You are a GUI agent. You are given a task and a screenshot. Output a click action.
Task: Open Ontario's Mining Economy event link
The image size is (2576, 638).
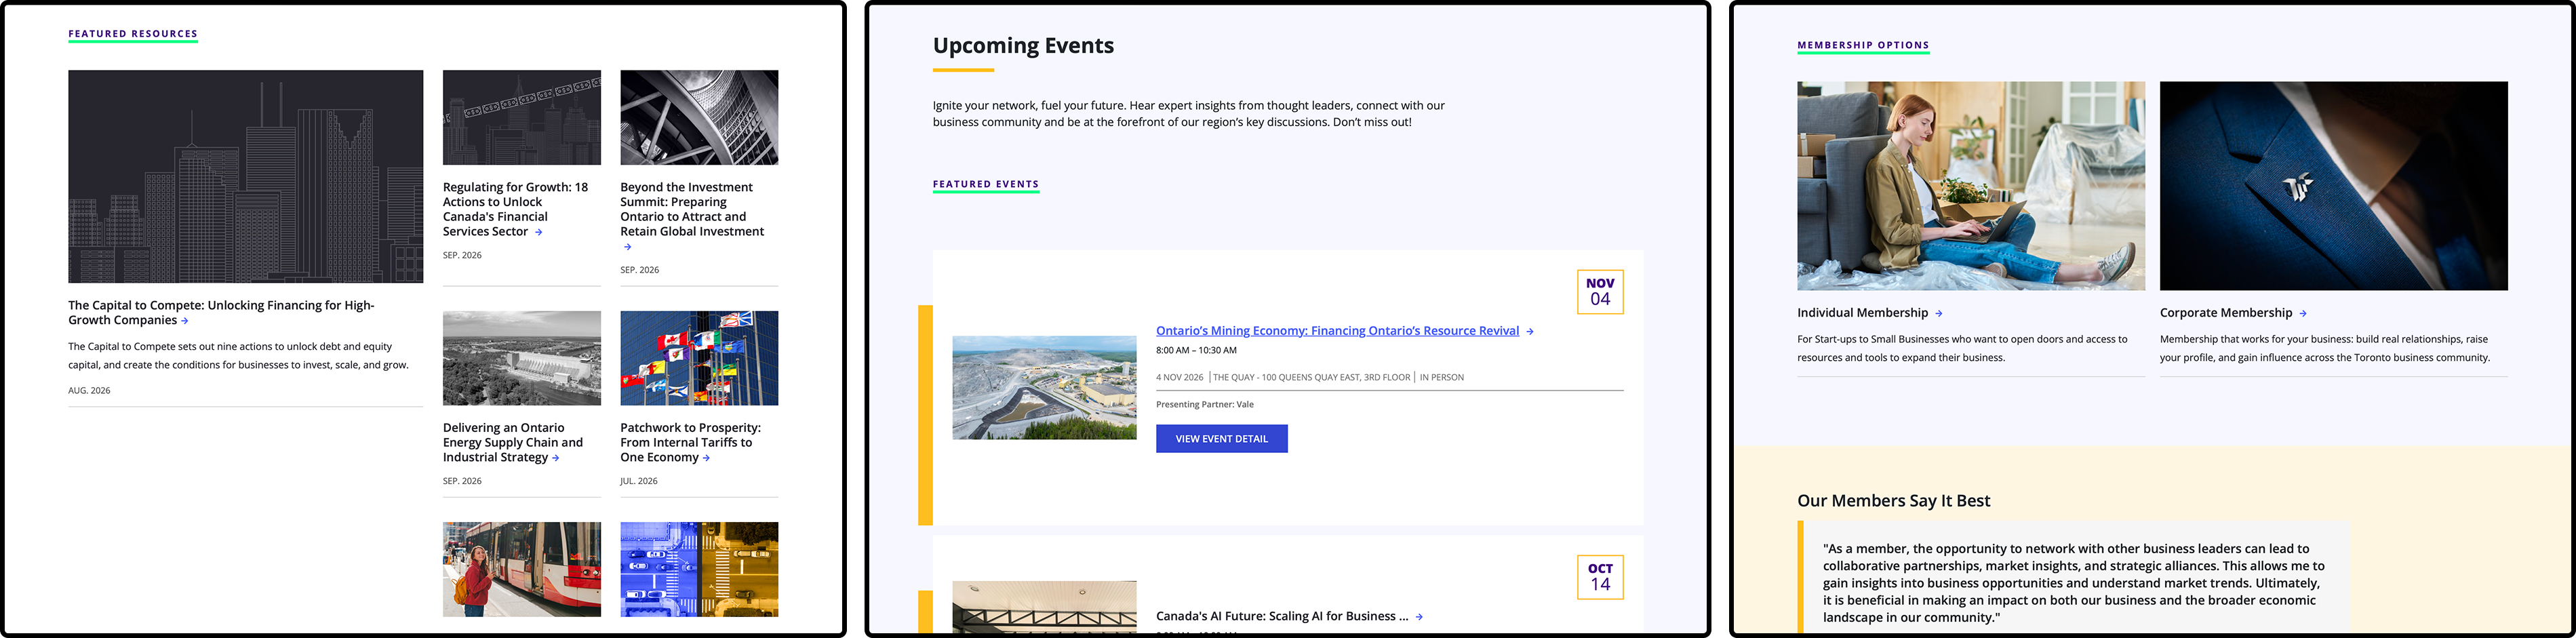click(x=1337, y=331)
